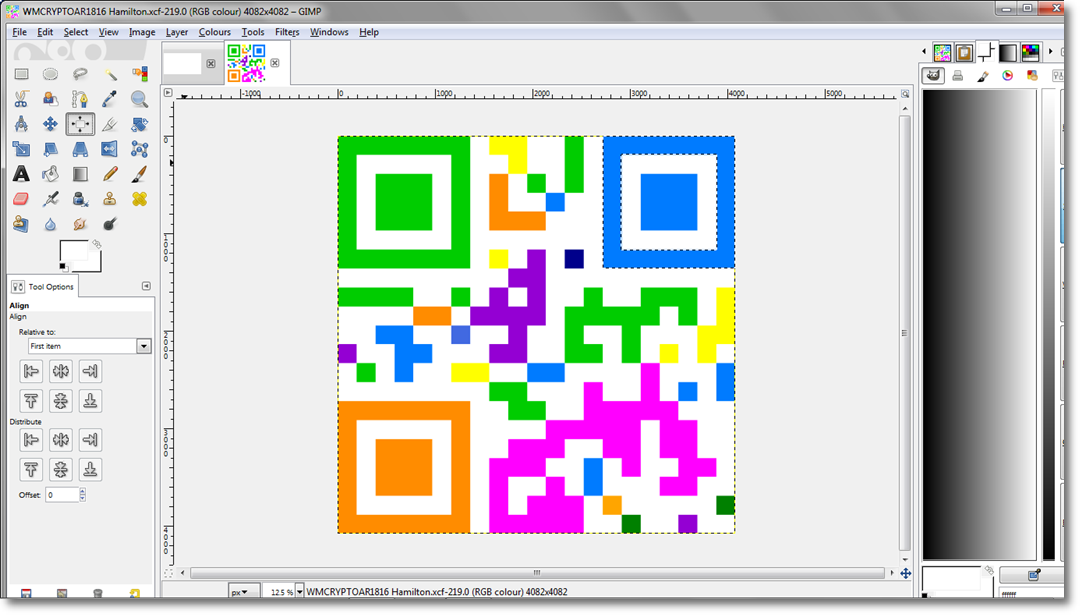Activate the Perspective Clone tool
Image resolution: width=1080 pixels, height=615 pixels.
click(21, 224)
